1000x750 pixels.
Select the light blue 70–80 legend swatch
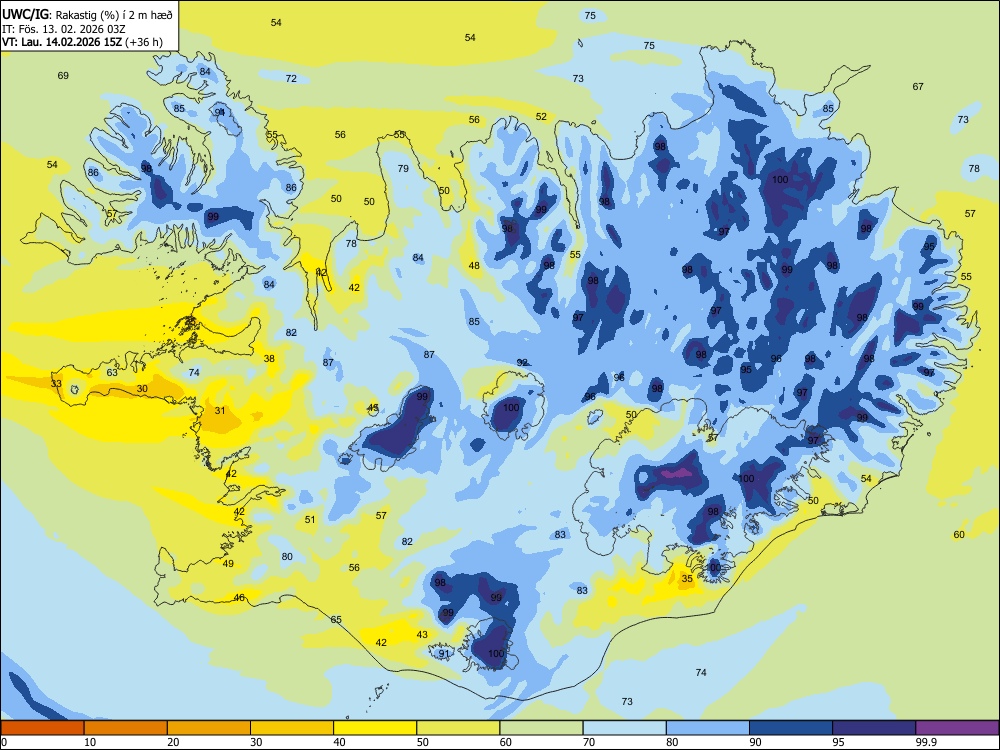(x=624, y=728)
